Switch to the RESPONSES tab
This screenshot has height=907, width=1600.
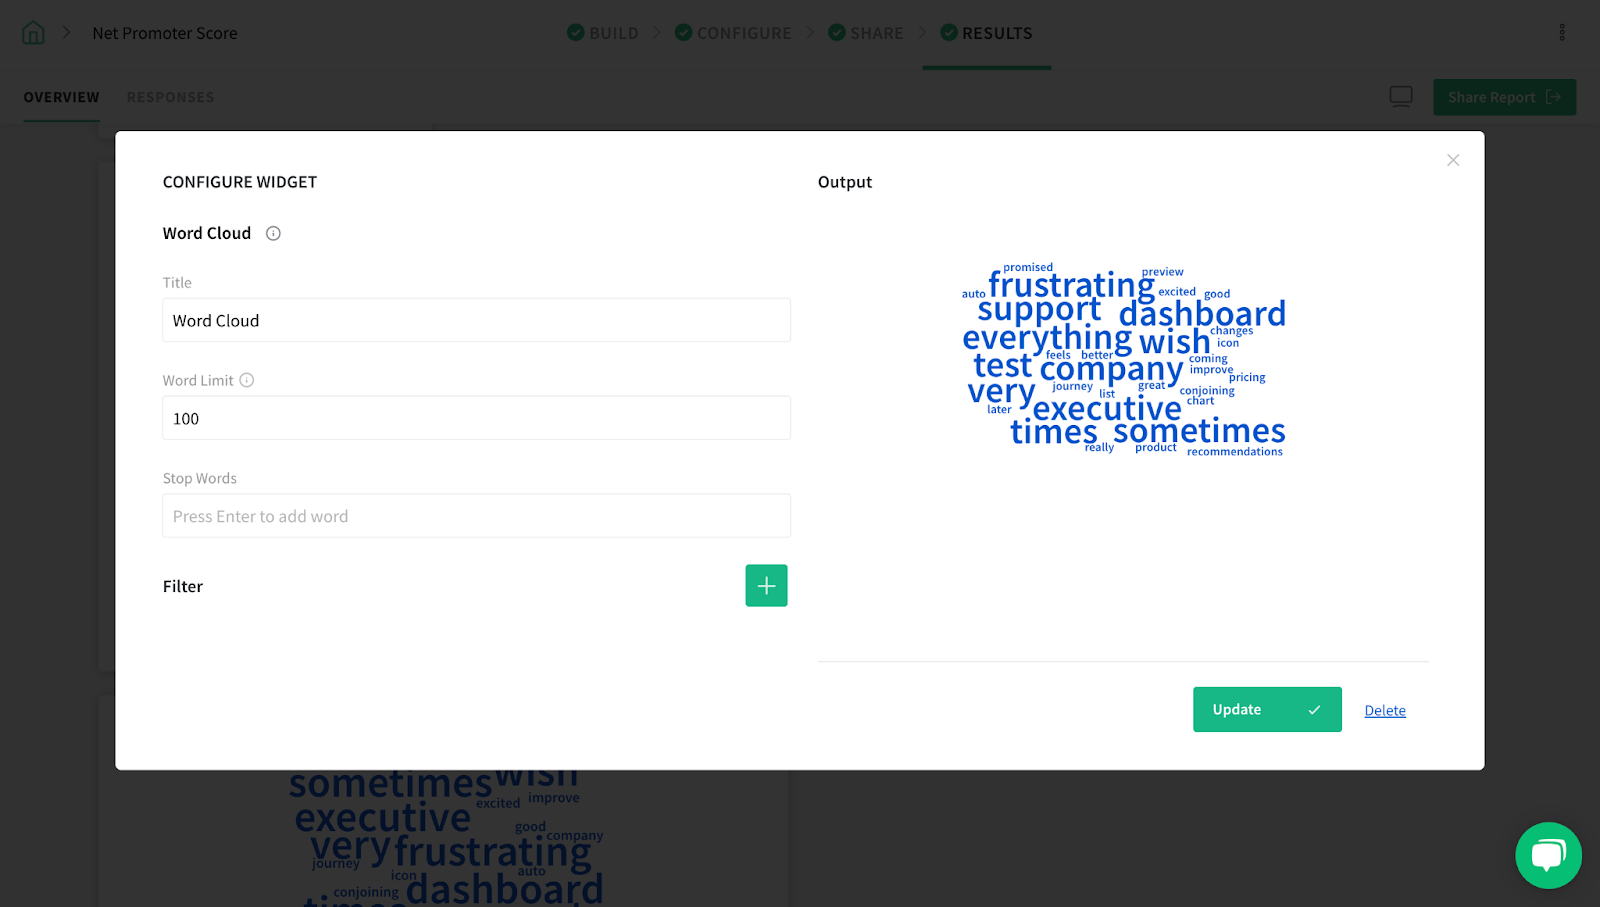(x=171, y=97)
